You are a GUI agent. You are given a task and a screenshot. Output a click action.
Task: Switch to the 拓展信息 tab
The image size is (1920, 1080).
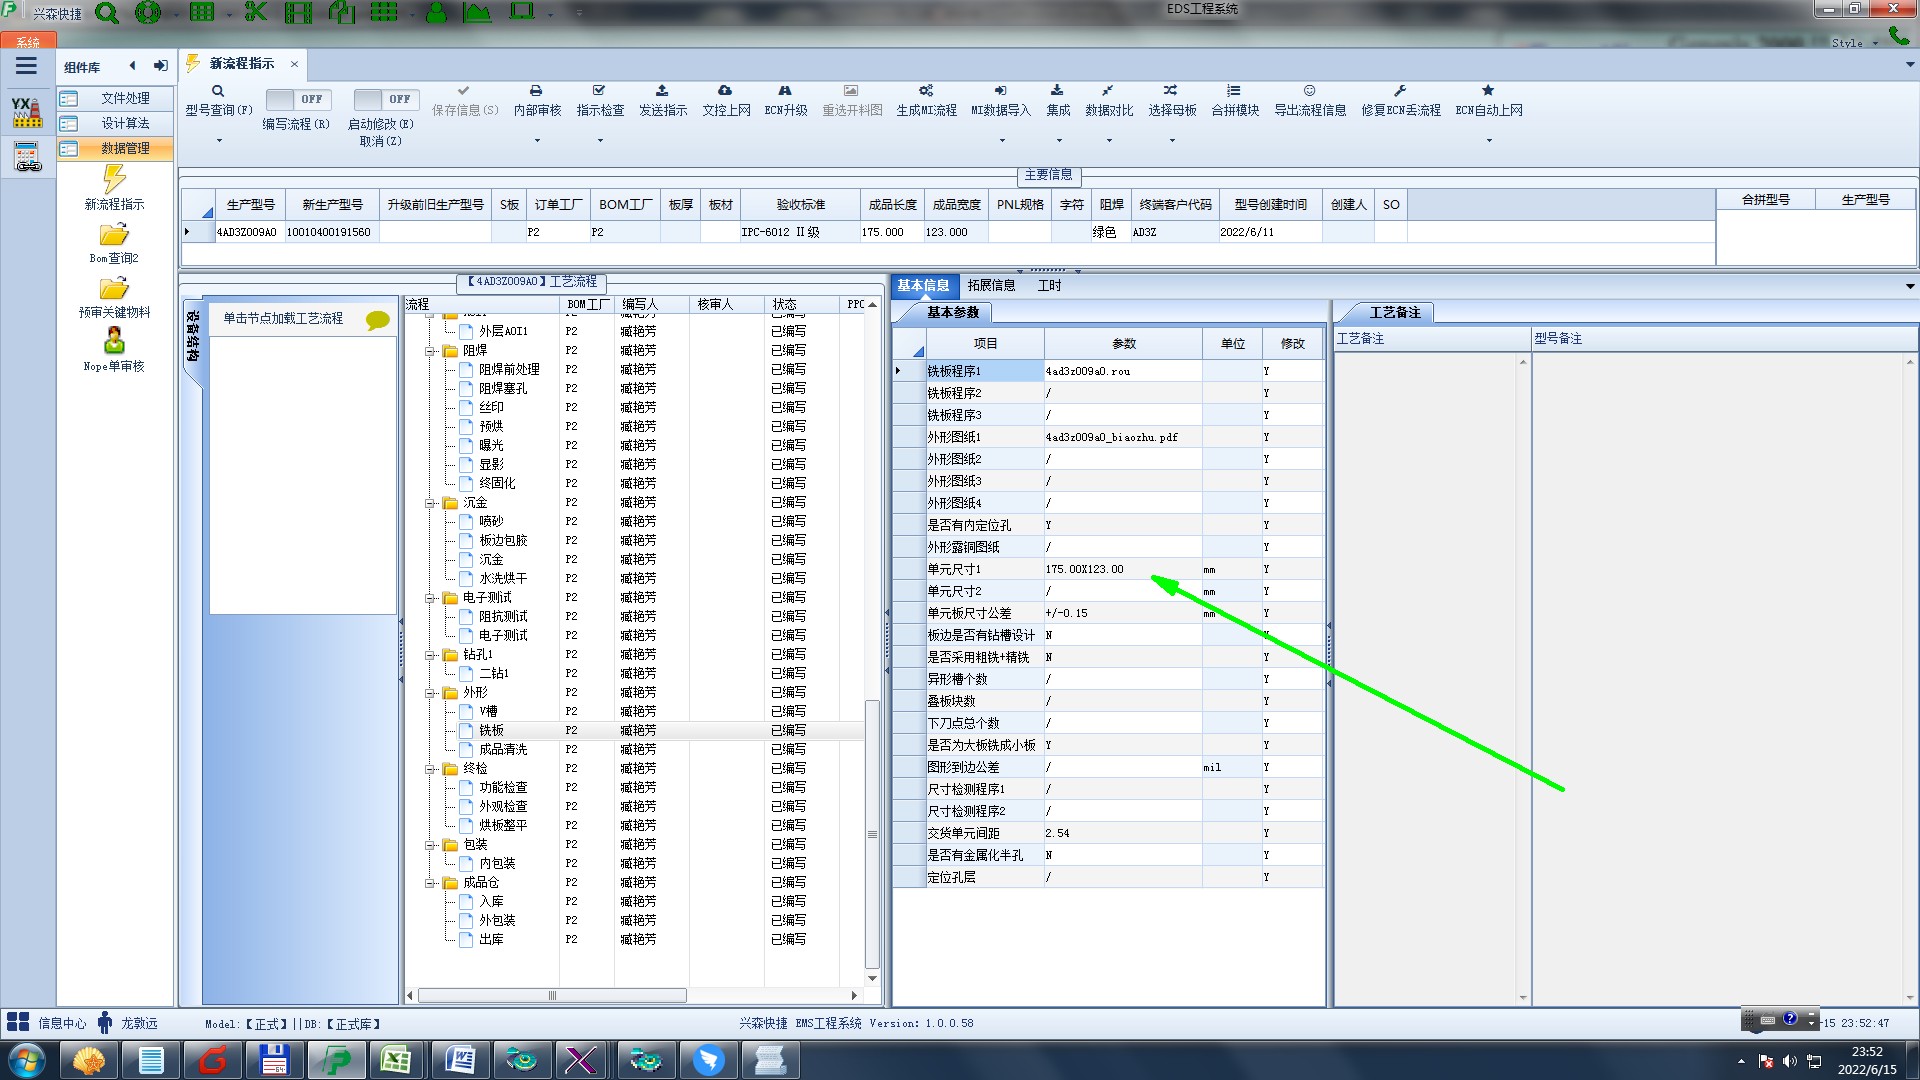[991, 286]
